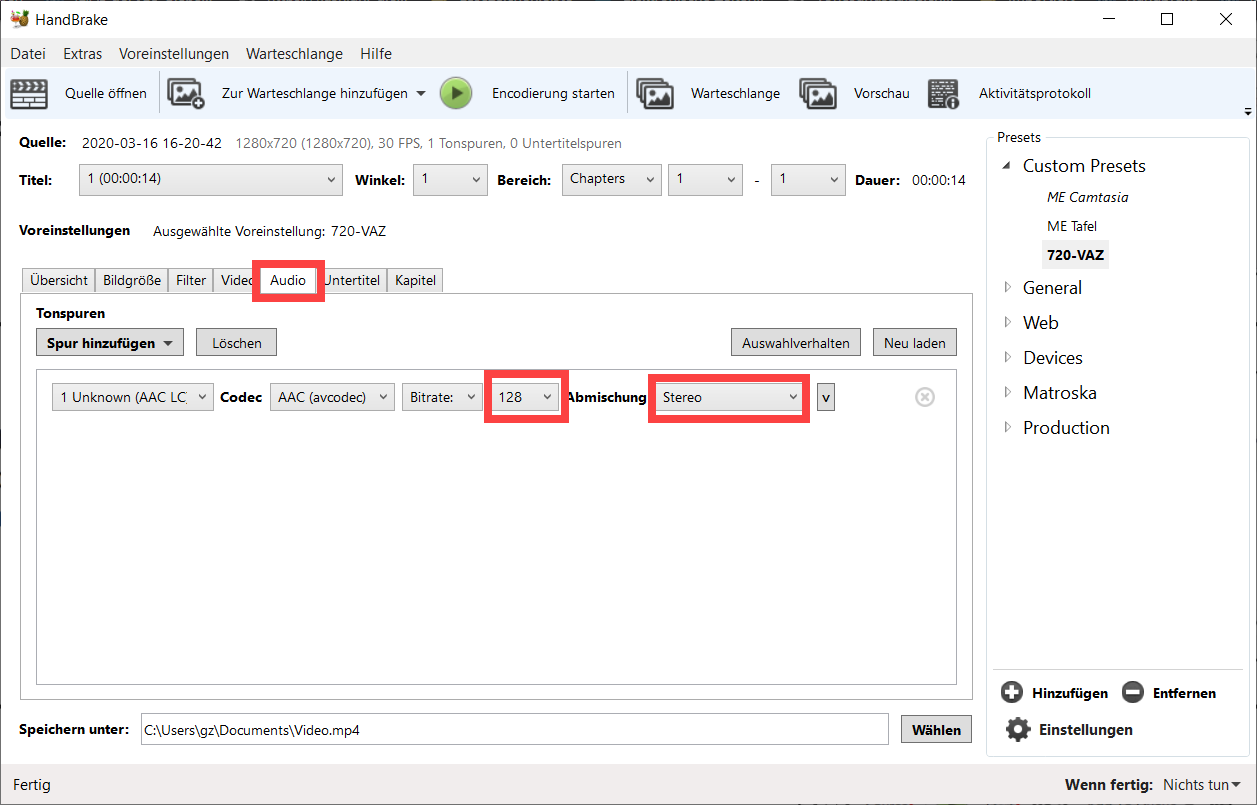Open the Warteschlange menu
The height and width of the screenshot is (805, 1257).
tap(294, 54)
